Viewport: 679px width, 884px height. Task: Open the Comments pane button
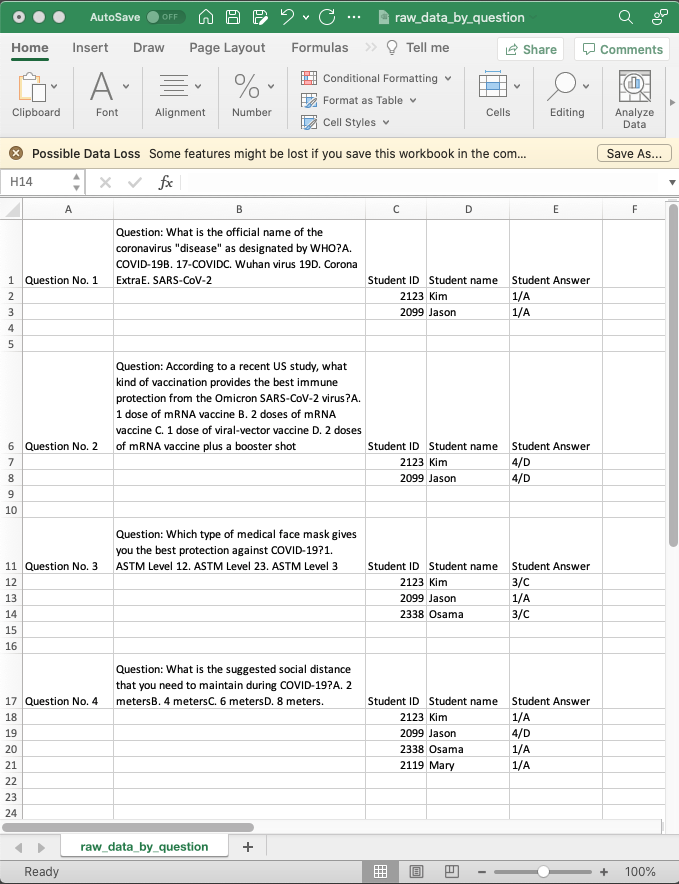click(x=623, y=50)
